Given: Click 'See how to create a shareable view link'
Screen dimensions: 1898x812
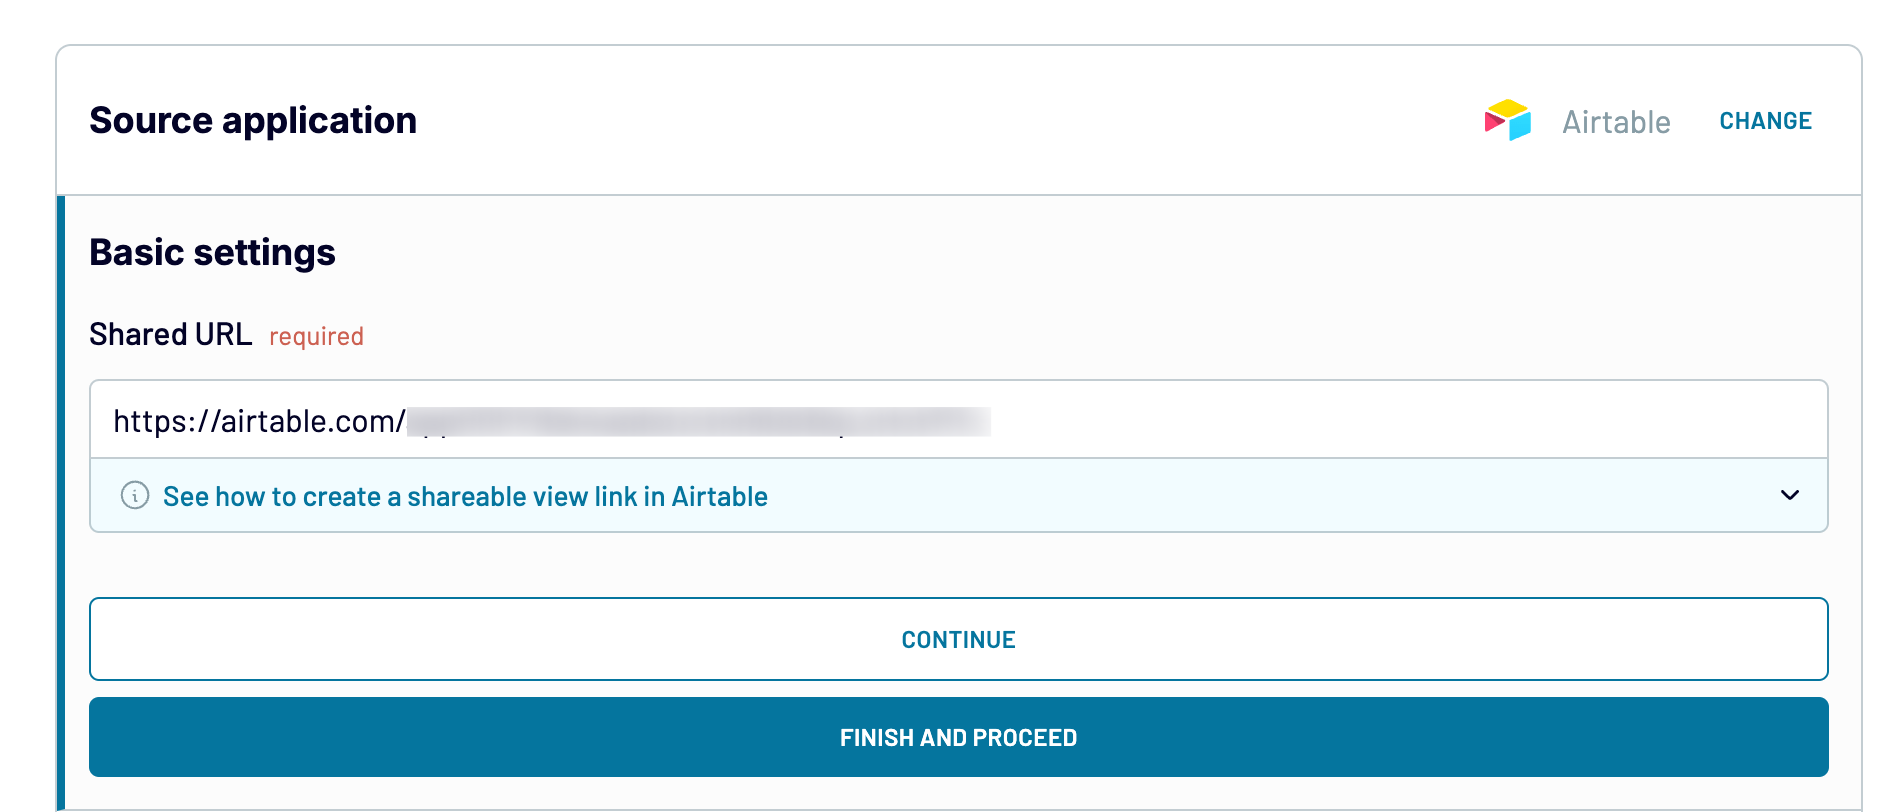Looking at the screenshot, I should coord(465,495).
